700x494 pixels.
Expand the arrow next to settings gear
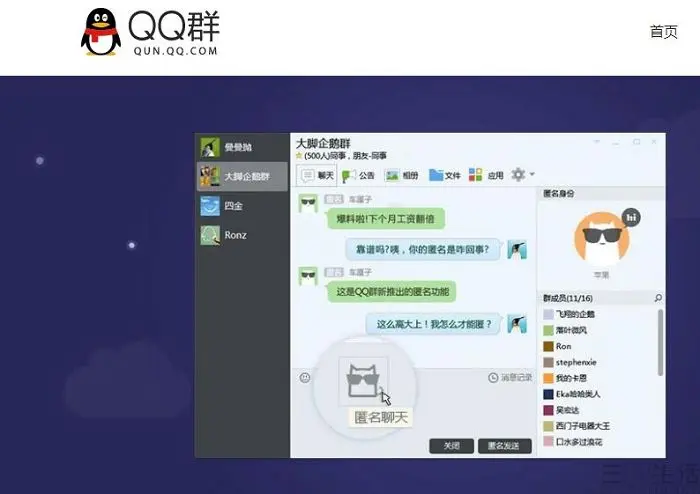click(532, 174)
